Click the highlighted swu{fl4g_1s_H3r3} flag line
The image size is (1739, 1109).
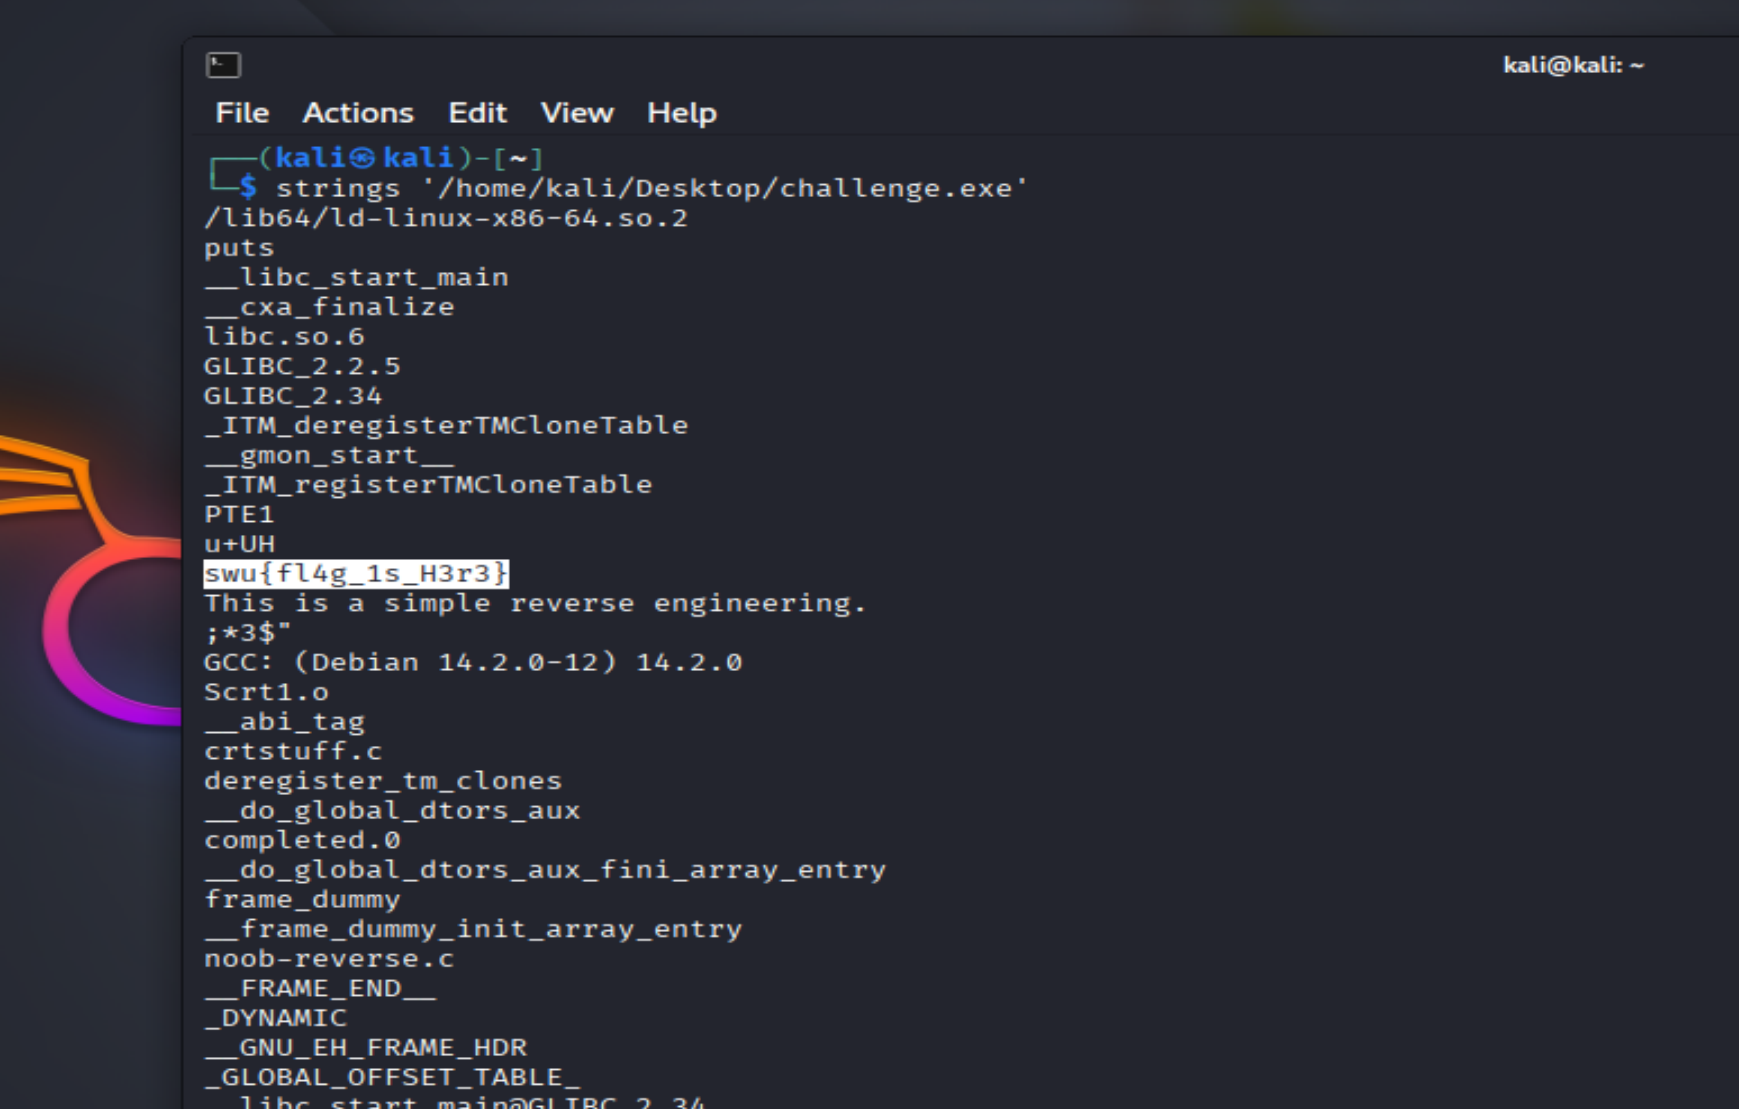pos(356,573)
